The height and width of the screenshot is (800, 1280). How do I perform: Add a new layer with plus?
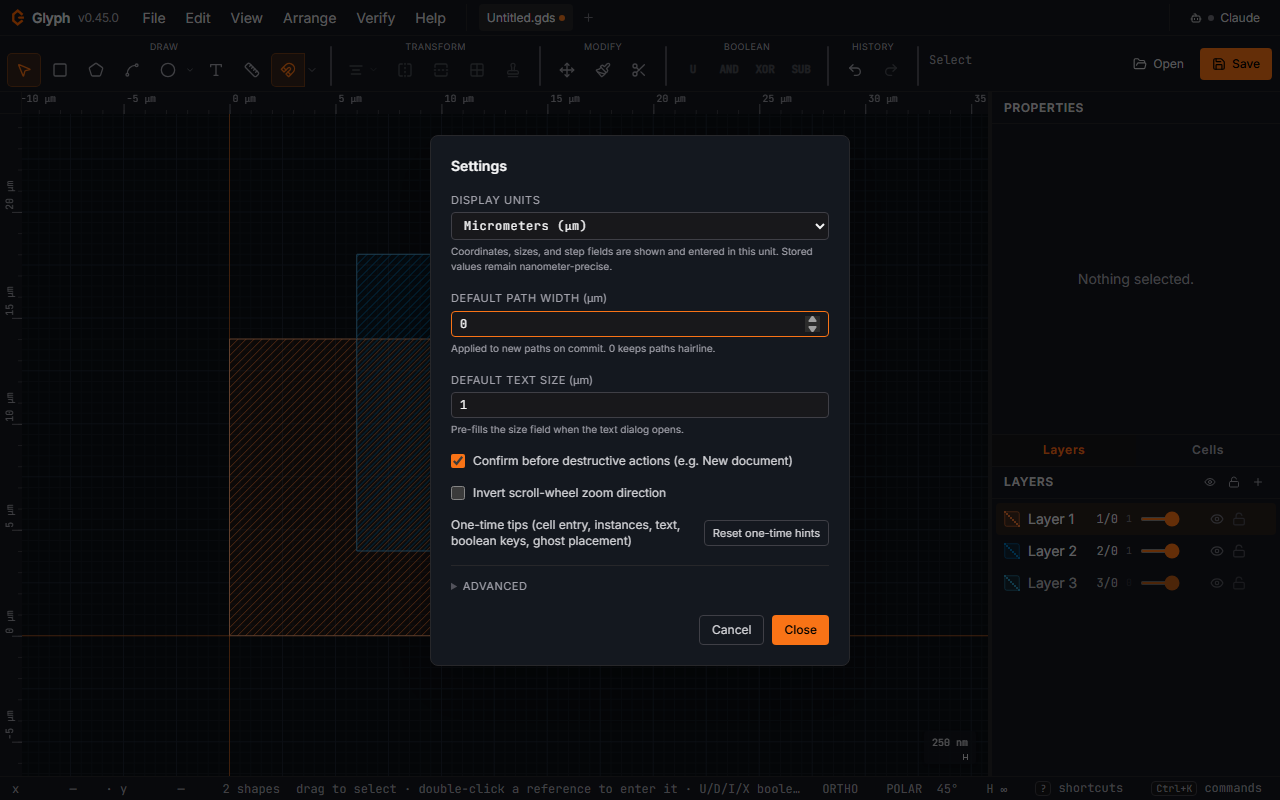coord(1258,482)
